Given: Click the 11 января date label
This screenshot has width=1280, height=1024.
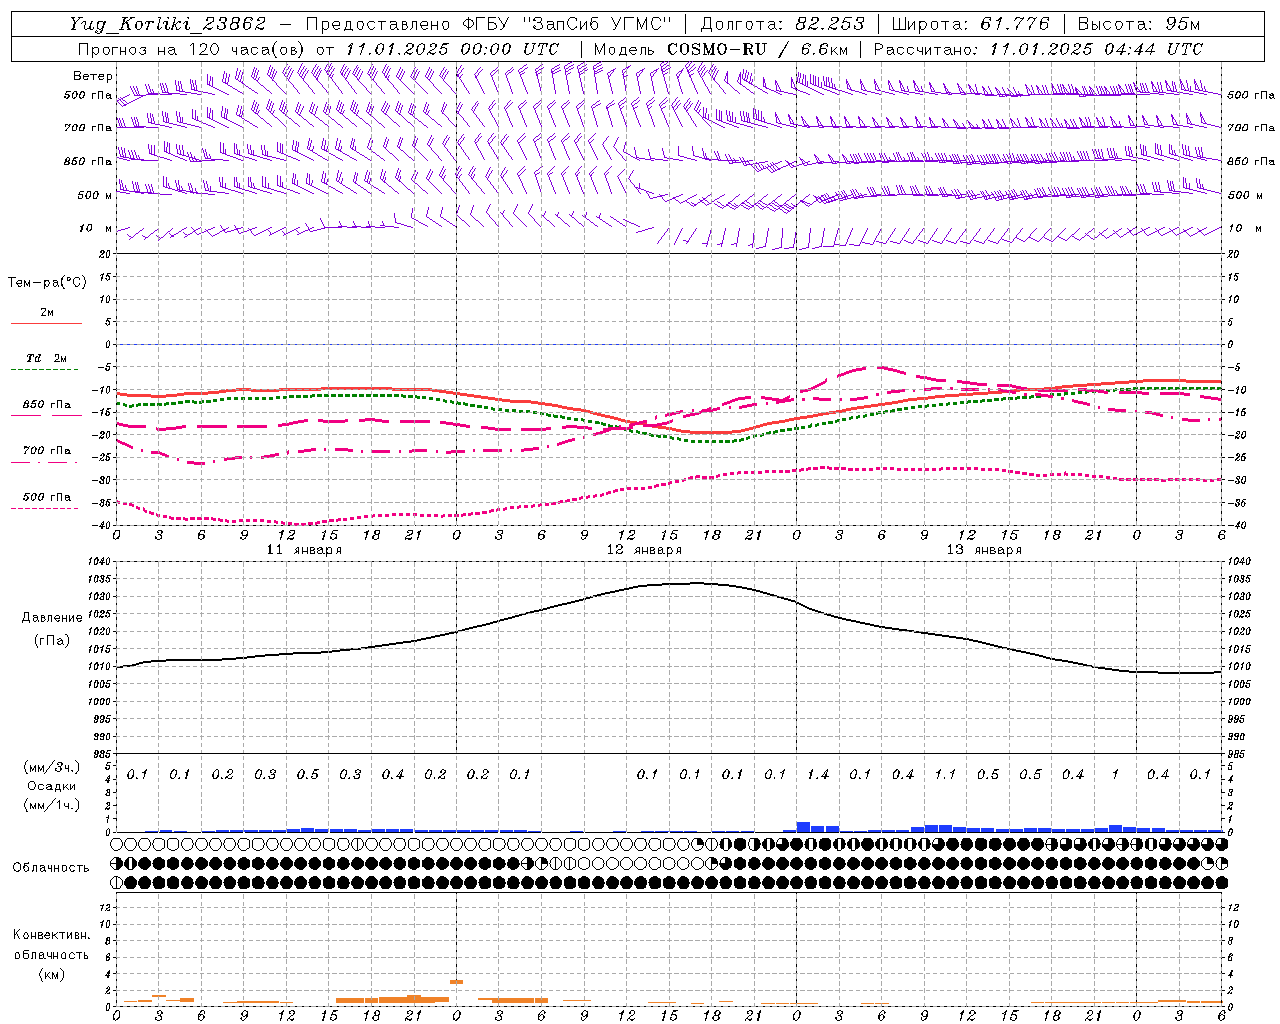Looking at the screenshot, I should pyautogui.click(x=304, y=550).
